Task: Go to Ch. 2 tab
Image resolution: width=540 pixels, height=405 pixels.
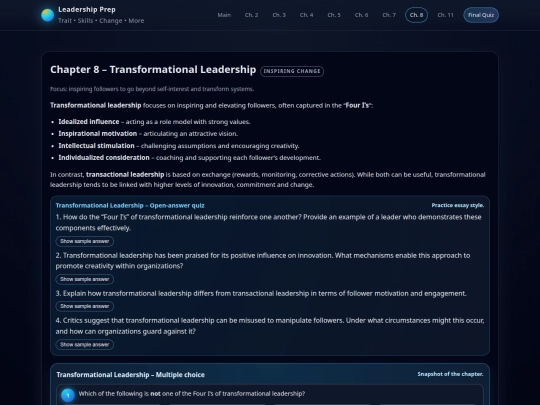Action: click(x=251, y=15)
